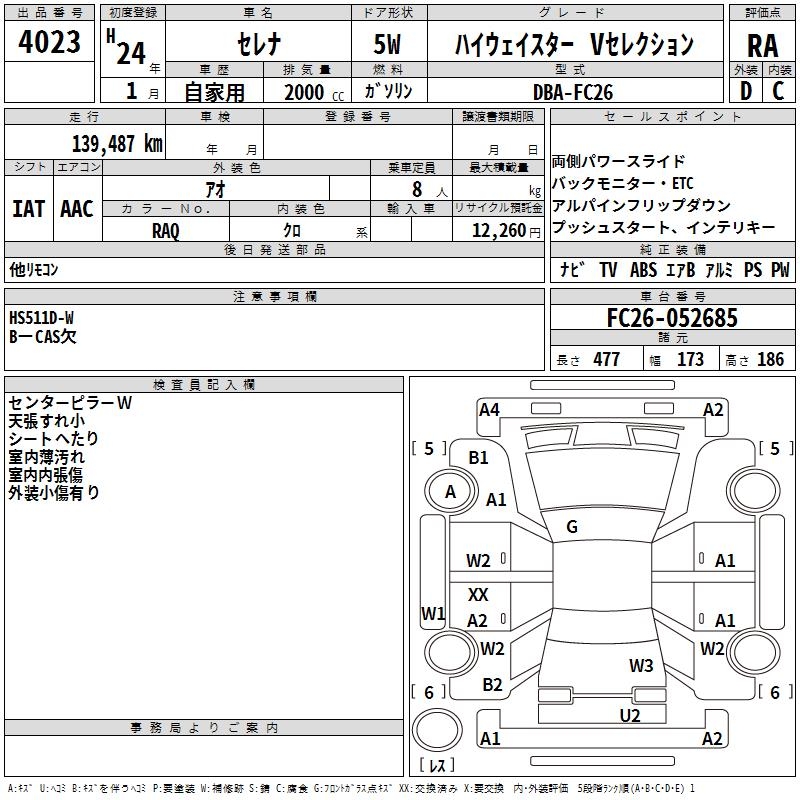Screen dimensions: 800x800
Task: Click the car name セレナ
Action: click(x=259, y=44)
